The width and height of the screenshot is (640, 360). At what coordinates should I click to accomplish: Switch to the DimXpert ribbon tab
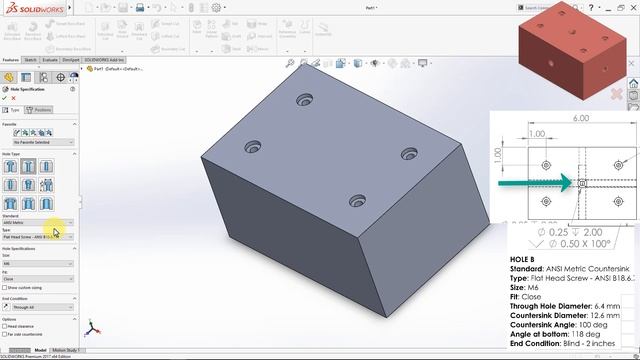click(x=71, y=60)
